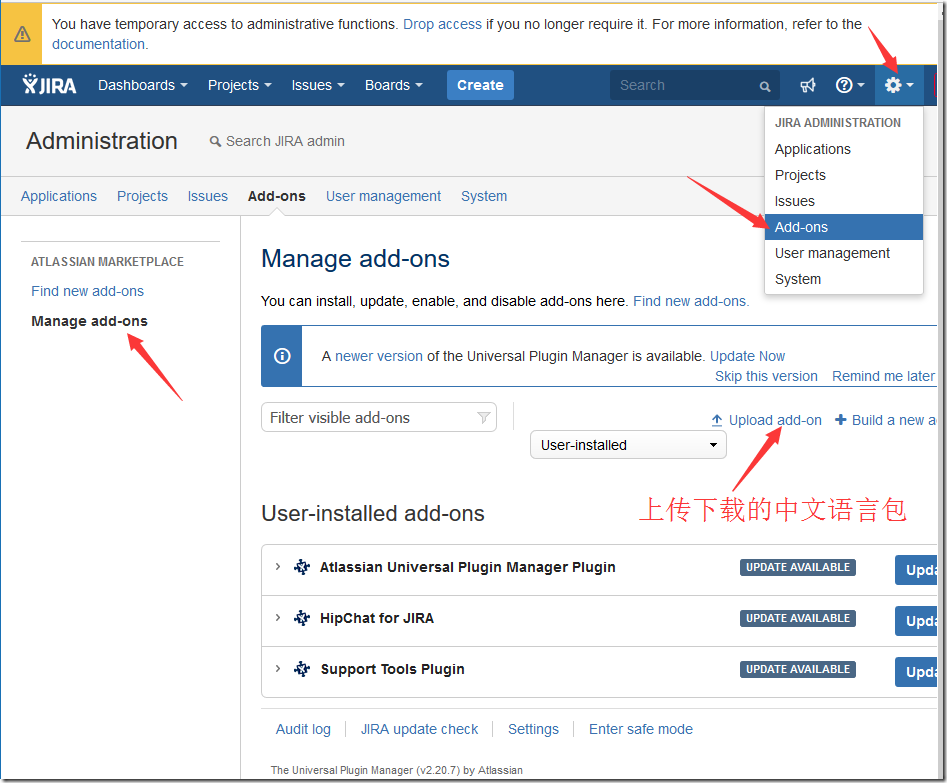Open the Settings link at bottom
Screen dimensions: 947x783
tap(533, 729)
